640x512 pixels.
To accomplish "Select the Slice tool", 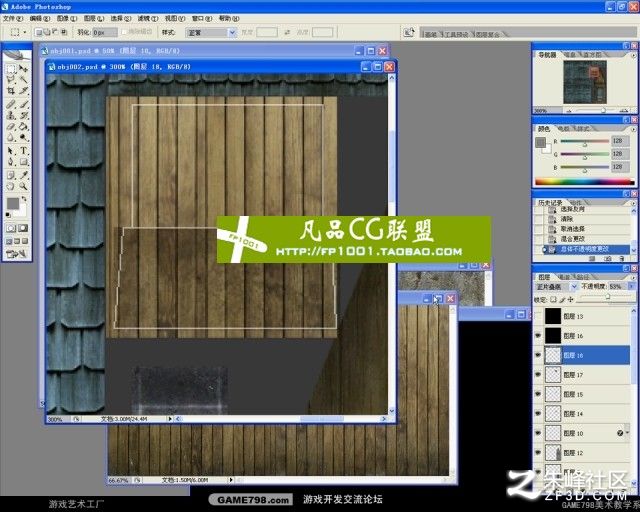I will [x=23, y=91].
